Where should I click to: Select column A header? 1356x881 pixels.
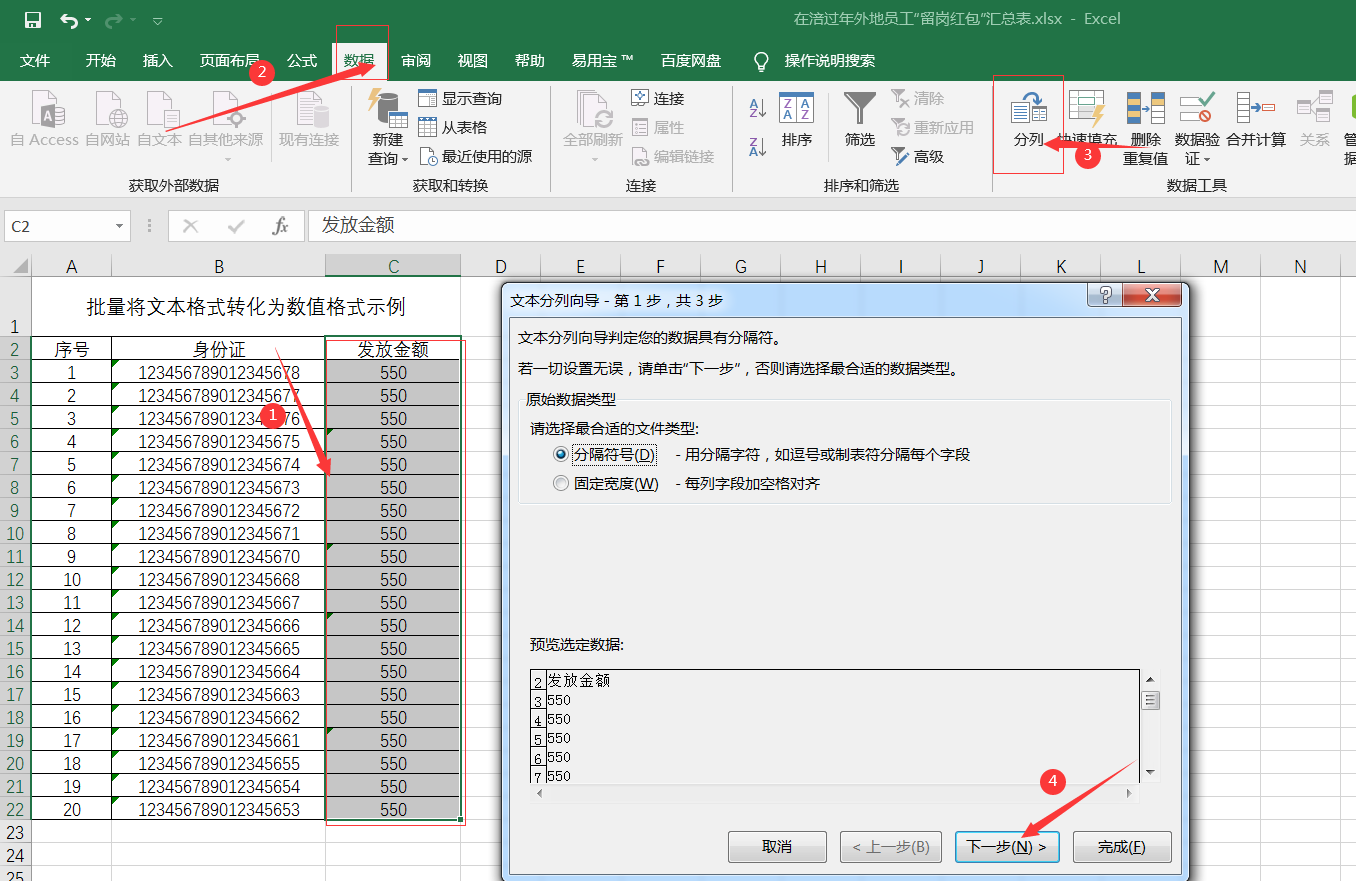tap(71, 266)
